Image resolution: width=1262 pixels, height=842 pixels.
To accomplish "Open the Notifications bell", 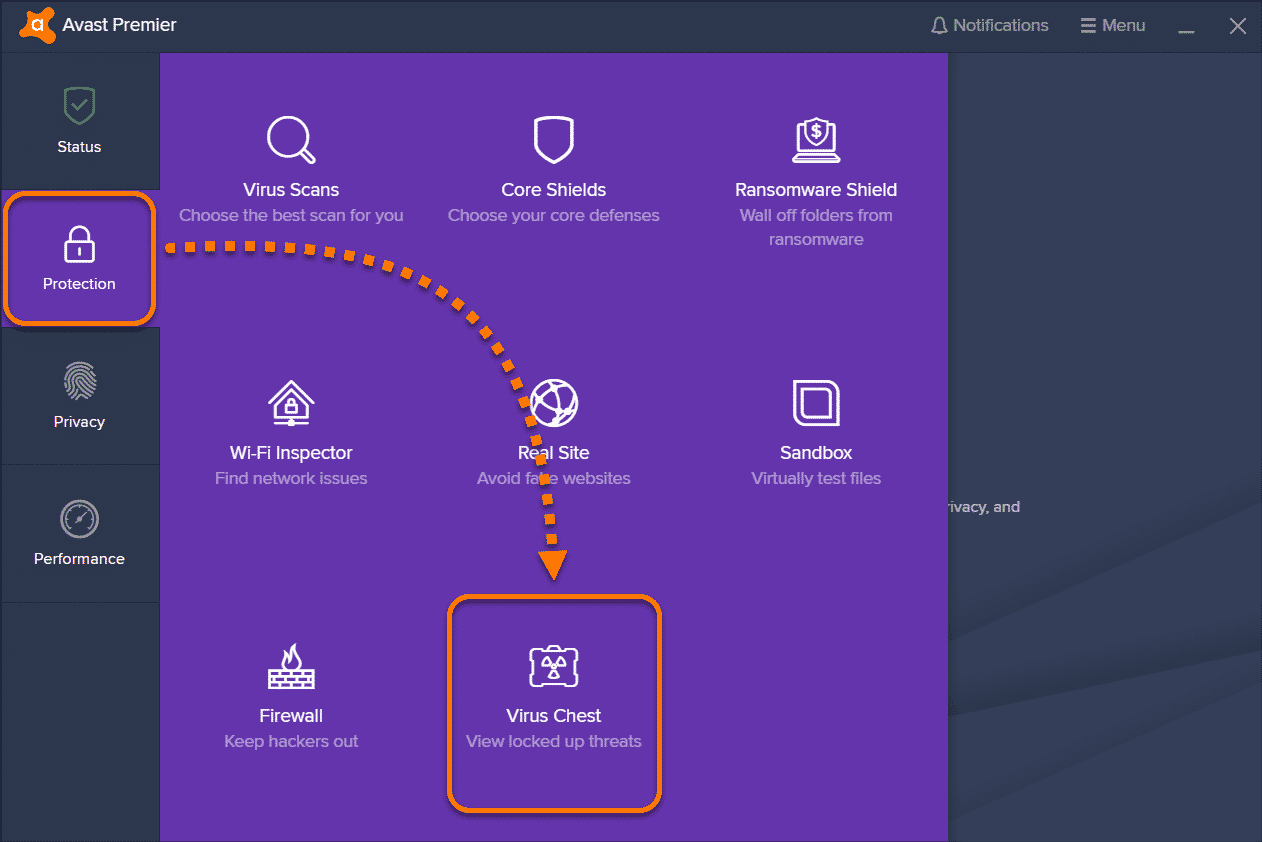I will pyautogui.click(x=989, y=25).
